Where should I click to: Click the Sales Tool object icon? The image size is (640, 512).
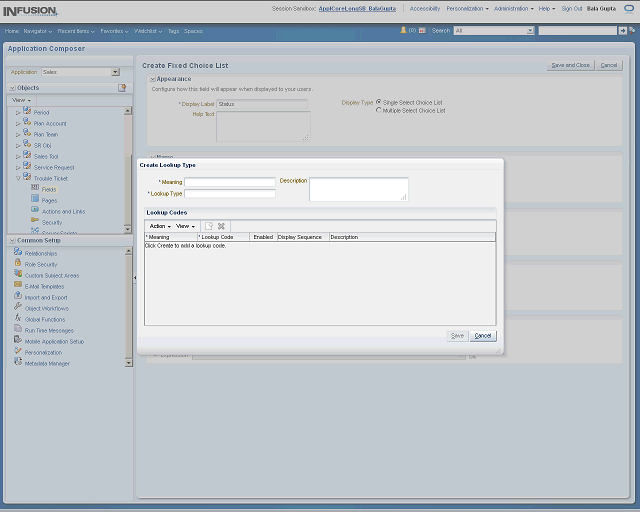click(27, 155)
